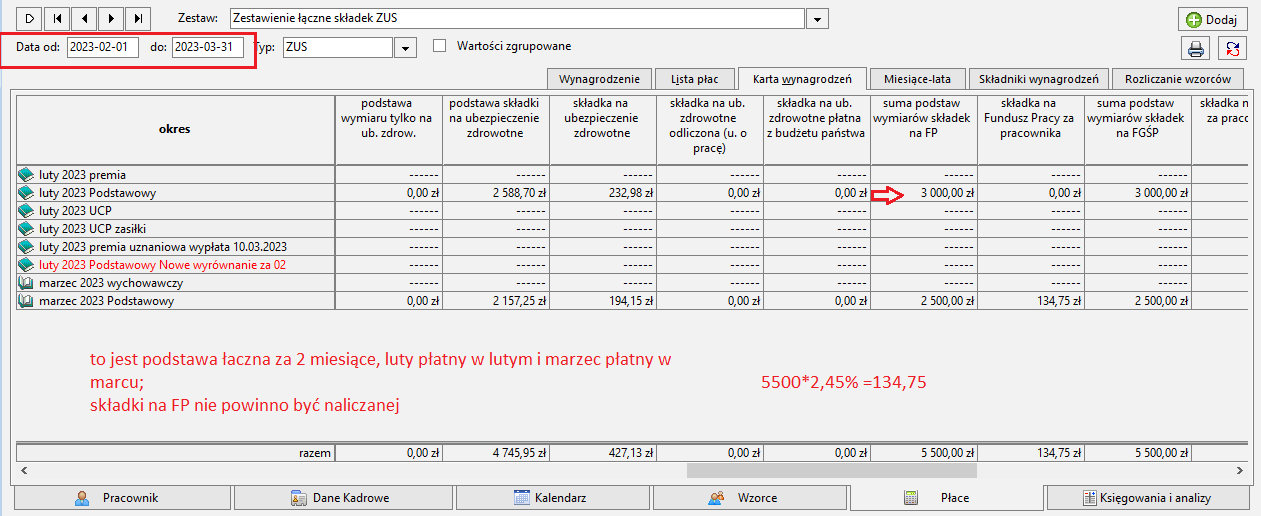Click the book icon of luty 2023 UCP zasiłki
The height and width of the screenshot is (516, 1261).
pyautogui.click(x=26, y=229)
